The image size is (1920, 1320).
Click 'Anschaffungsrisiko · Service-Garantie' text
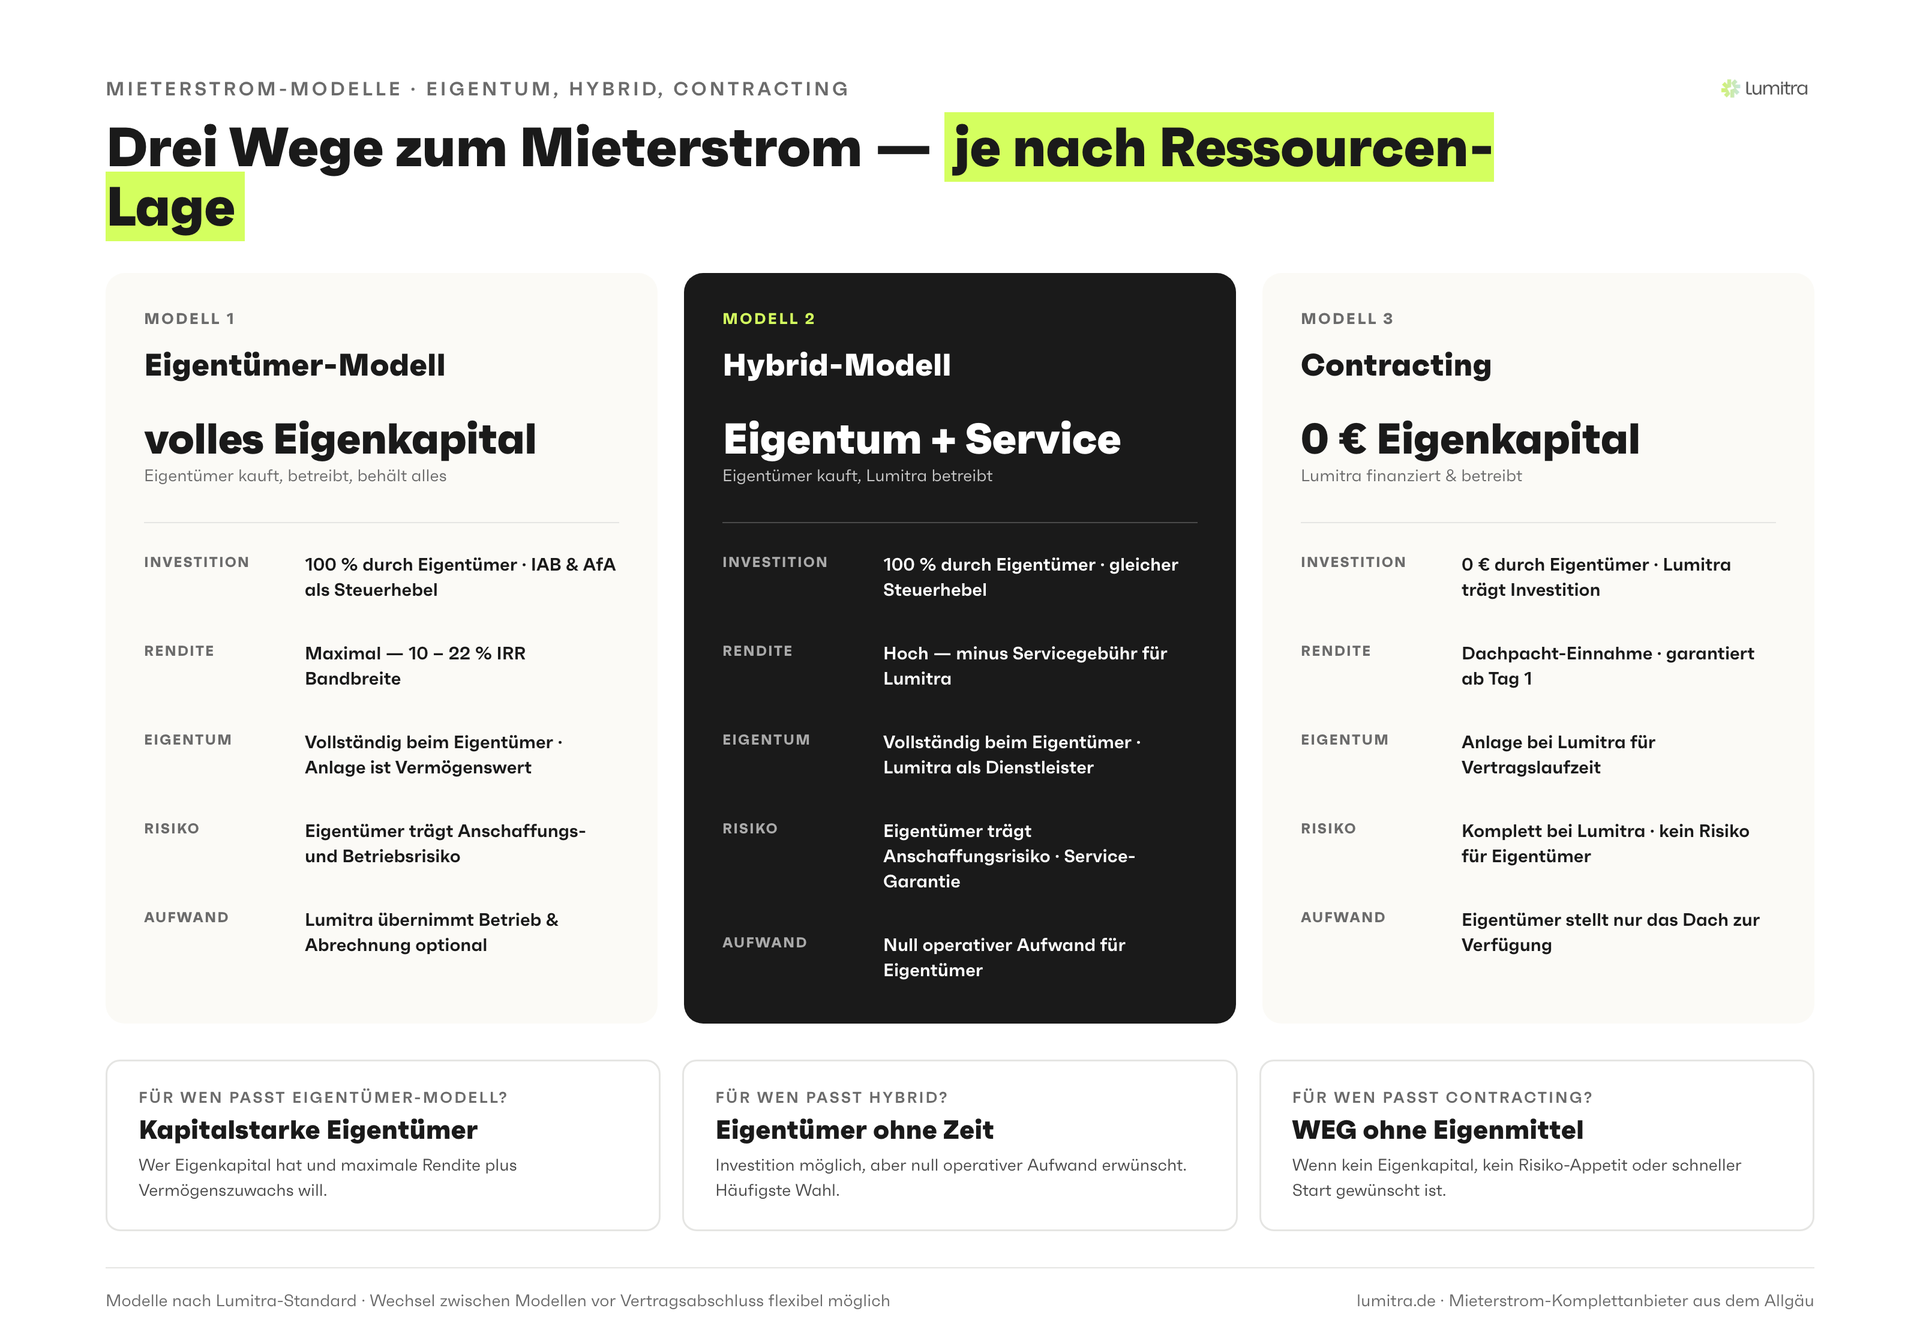click(x=1009, y=869)
